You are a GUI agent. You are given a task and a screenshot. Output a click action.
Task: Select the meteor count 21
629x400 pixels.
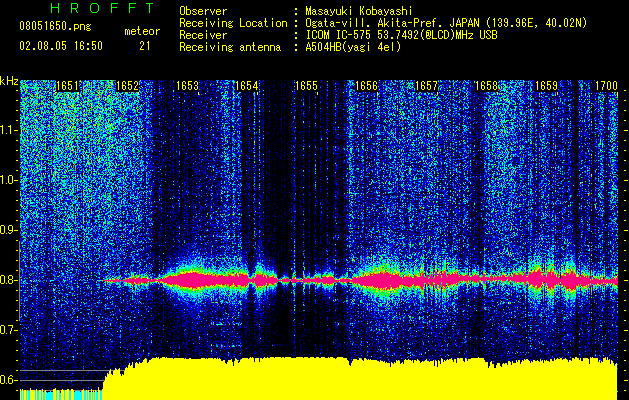tap(145, 46)
